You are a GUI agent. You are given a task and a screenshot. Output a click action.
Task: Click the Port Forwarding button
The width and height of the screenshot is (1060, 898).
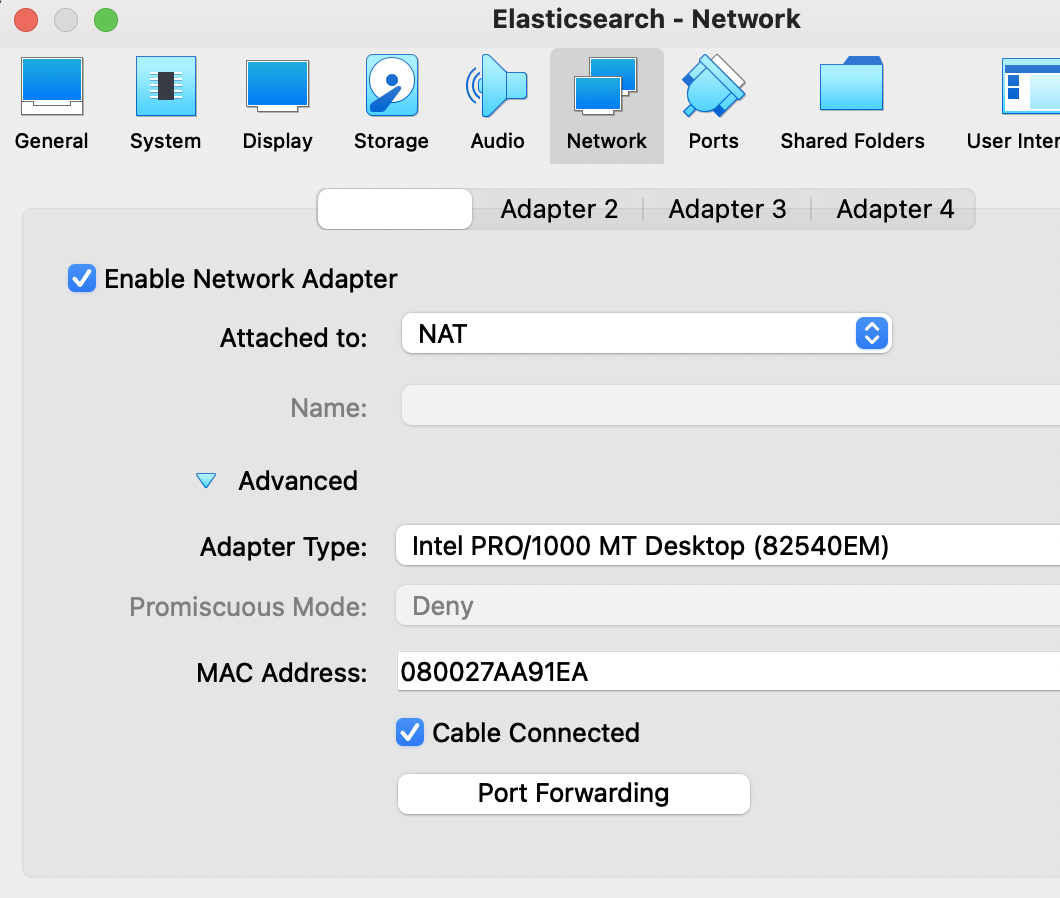(573, 793)
